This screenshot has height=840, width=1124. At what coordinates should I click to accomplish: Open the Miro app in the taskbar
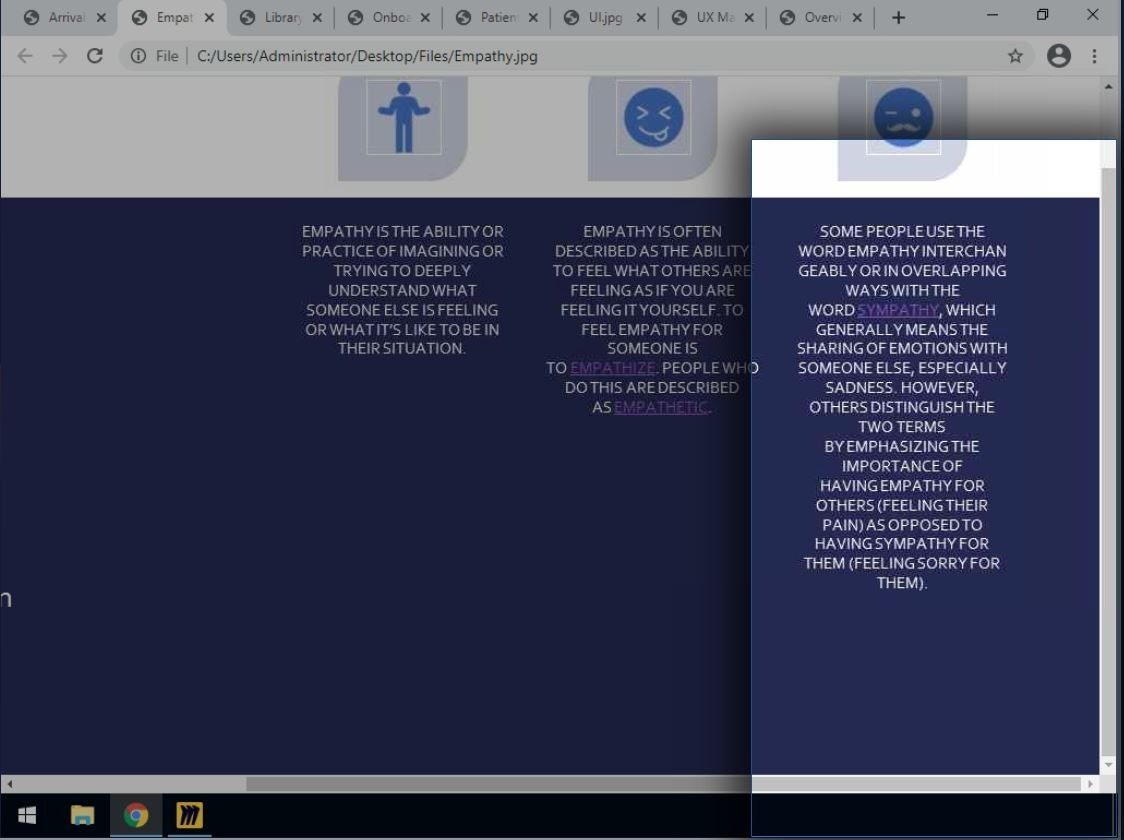pos(189,815)
